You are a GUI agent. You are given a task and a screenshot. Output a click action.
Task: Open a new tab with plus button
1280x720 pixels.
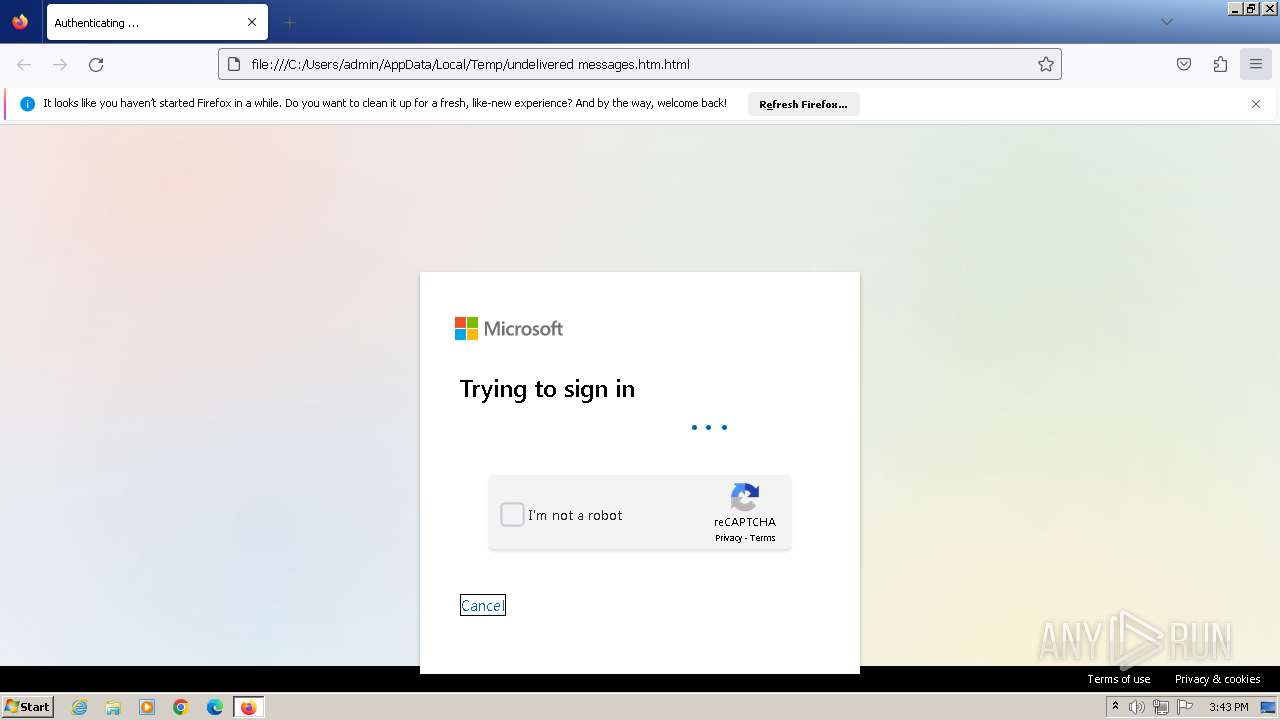290,22
